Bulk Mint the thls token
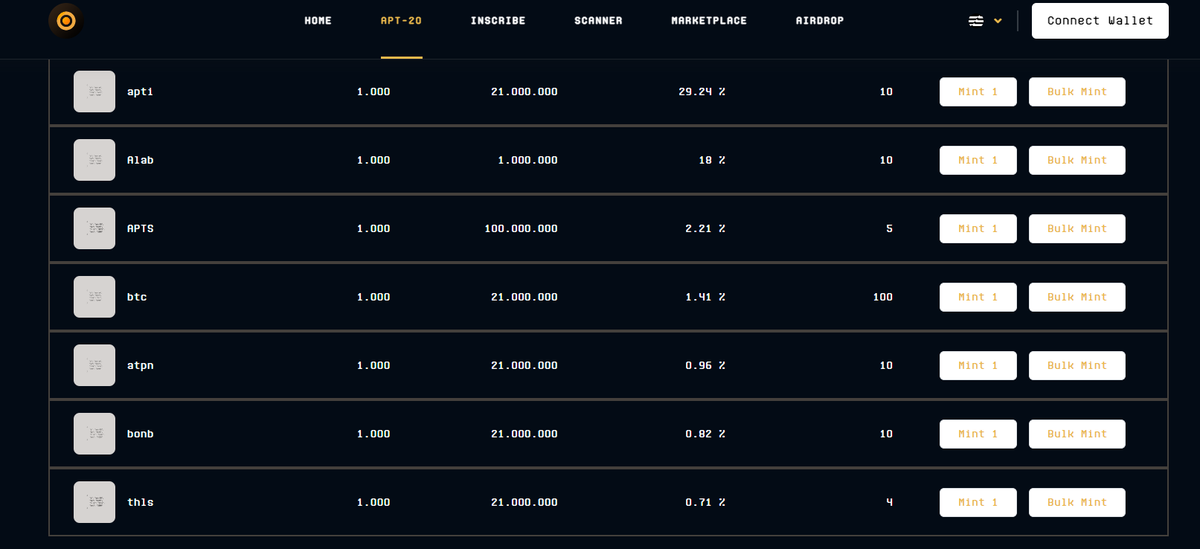 pyautogui.click(x=1077, y=502)
